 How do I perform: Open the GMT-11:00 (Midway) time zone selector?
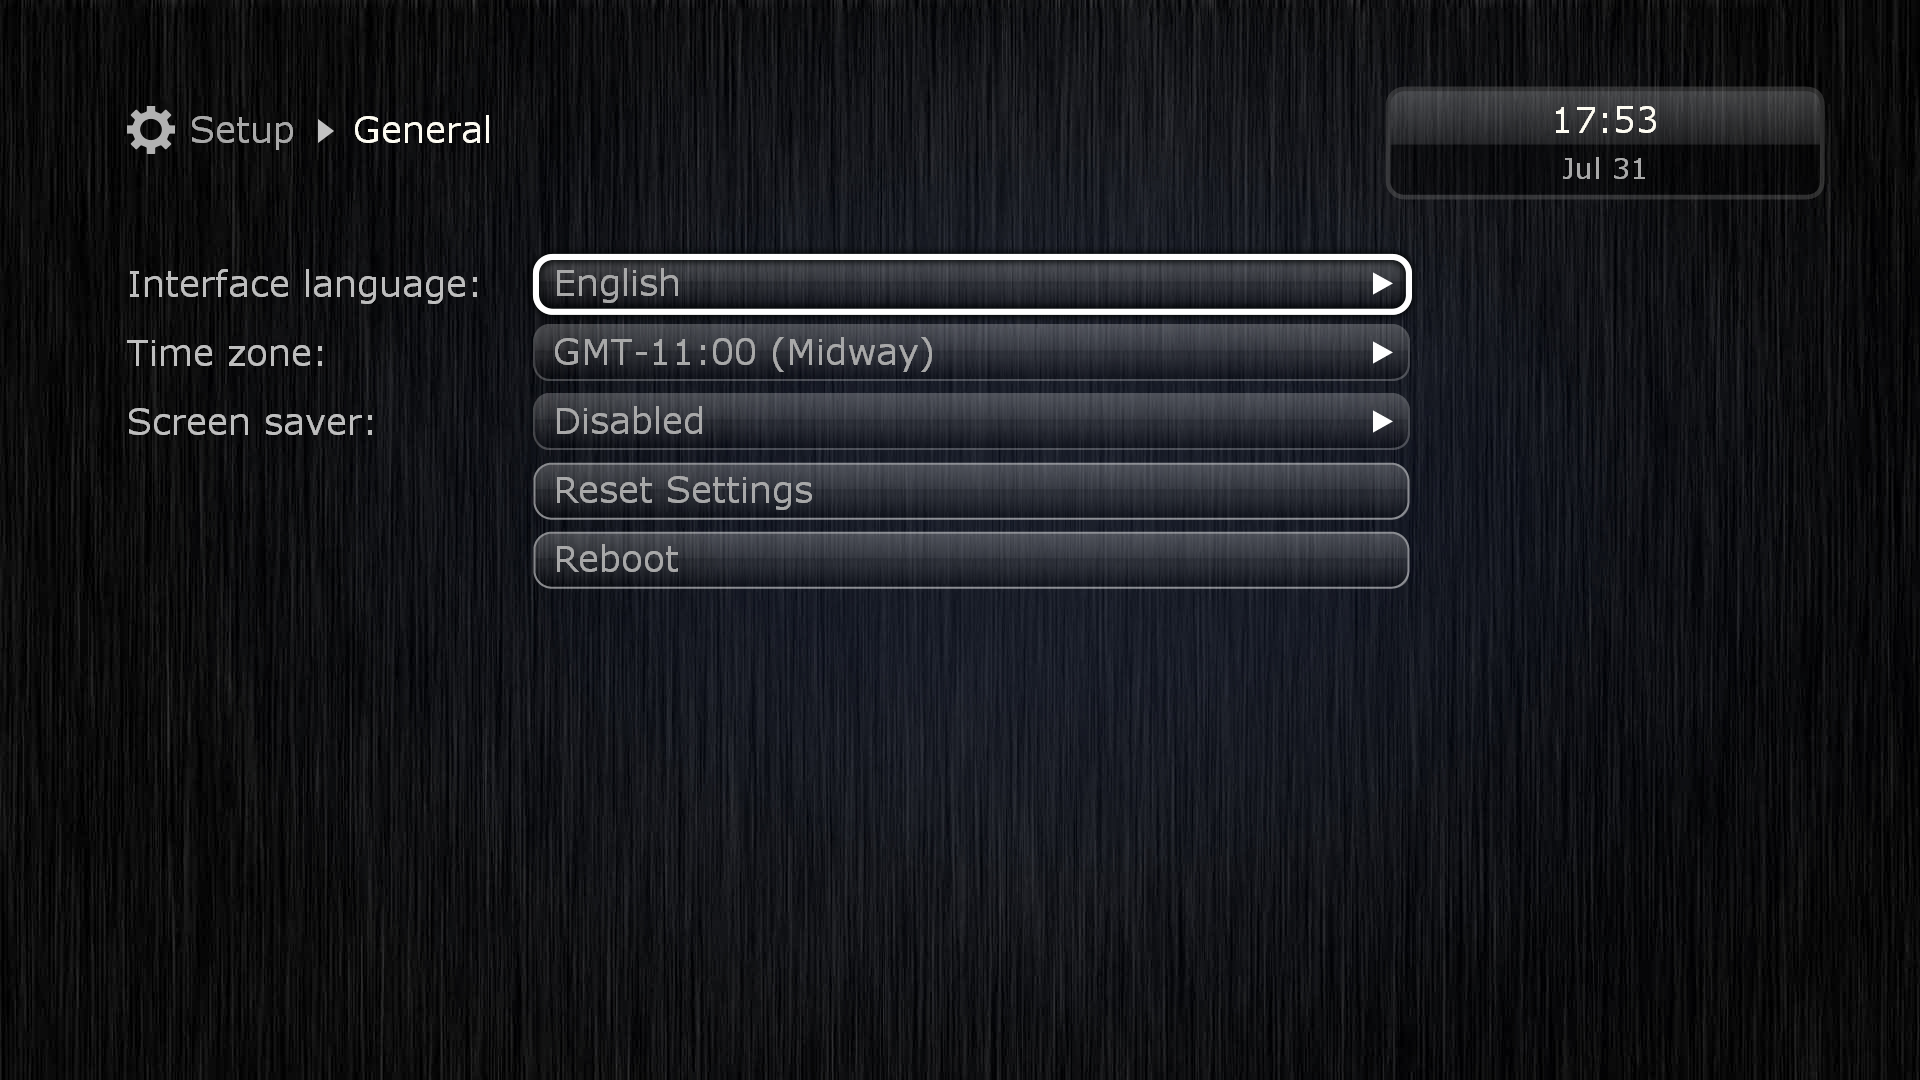(972, 353)
